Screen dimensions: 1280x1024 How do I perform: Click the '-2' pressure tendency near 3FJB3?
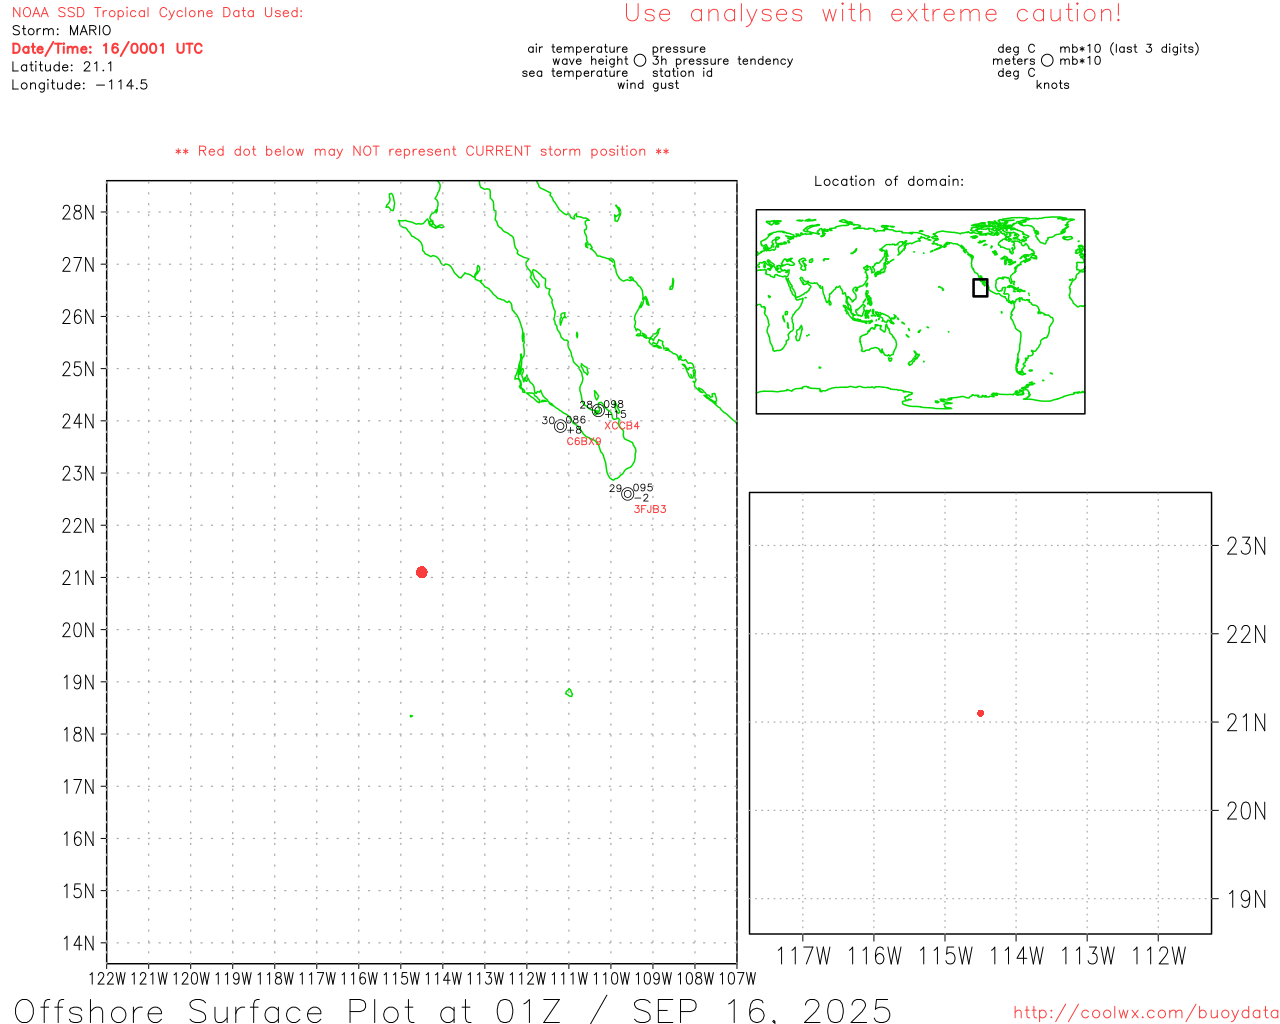point(642,498)
